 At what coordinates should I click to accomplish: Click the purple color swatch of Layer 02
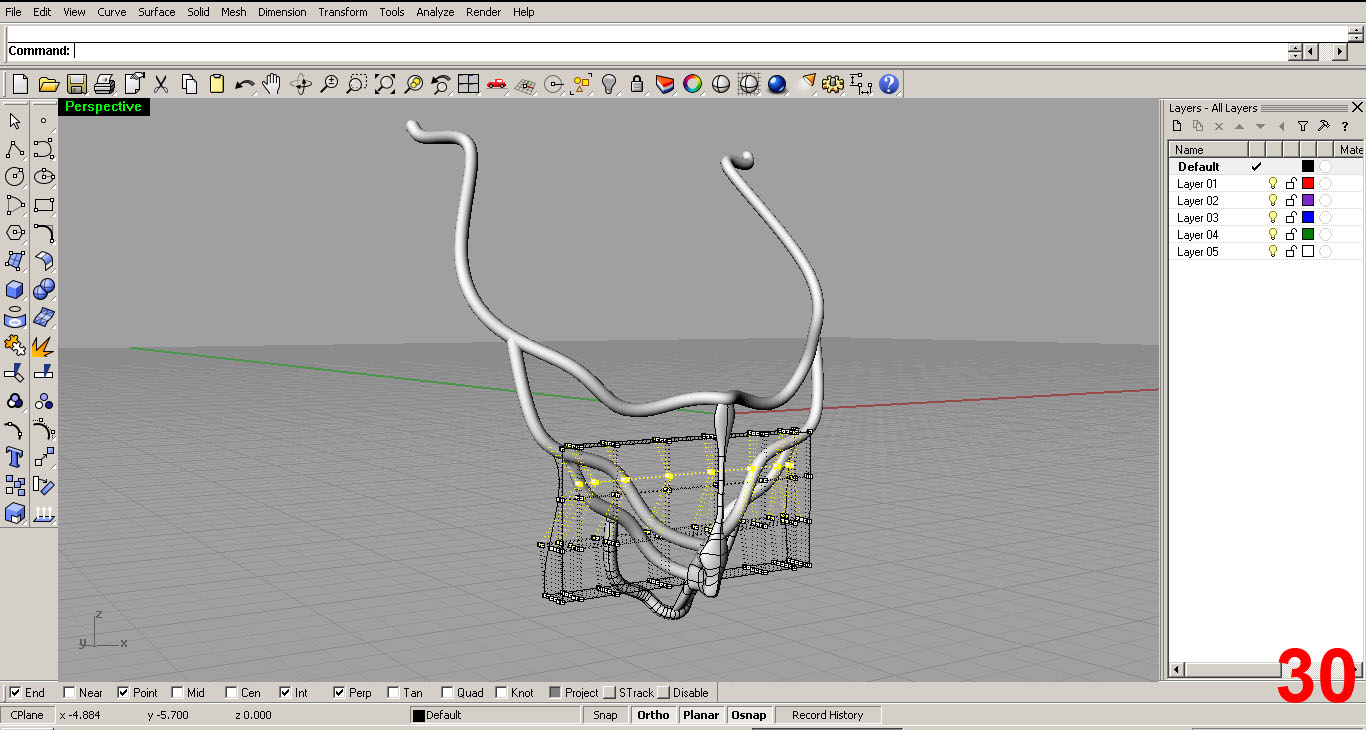1307,201
